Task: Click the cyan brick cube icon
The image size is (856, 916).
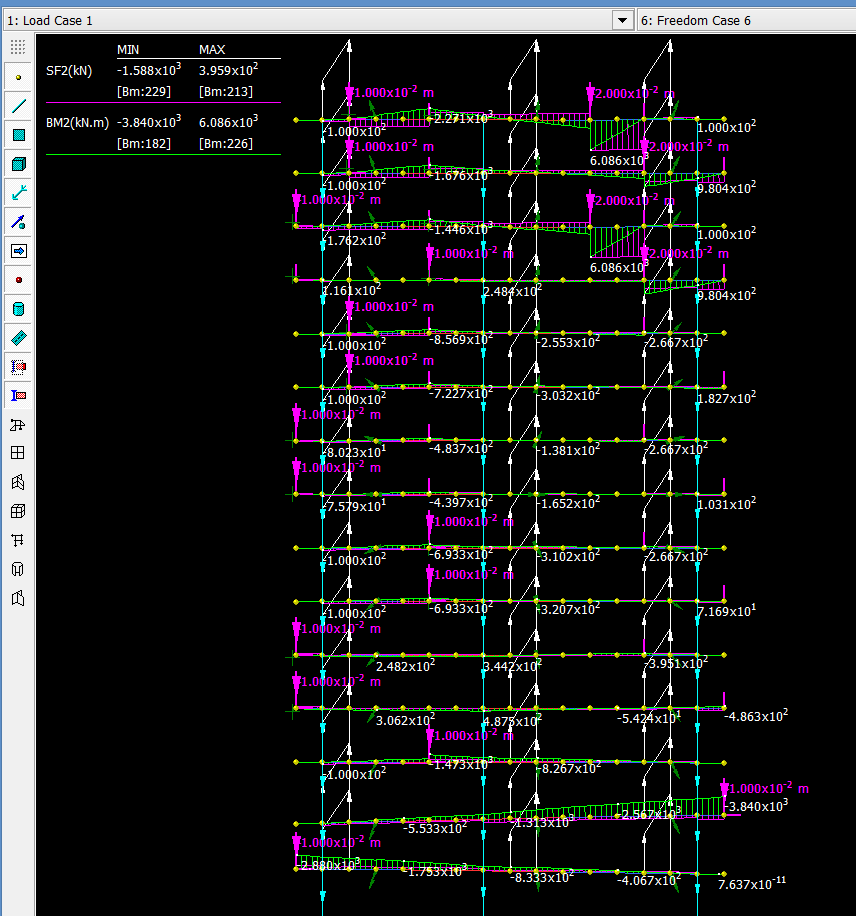Action: pyautogui.click(x=18, y=163)
